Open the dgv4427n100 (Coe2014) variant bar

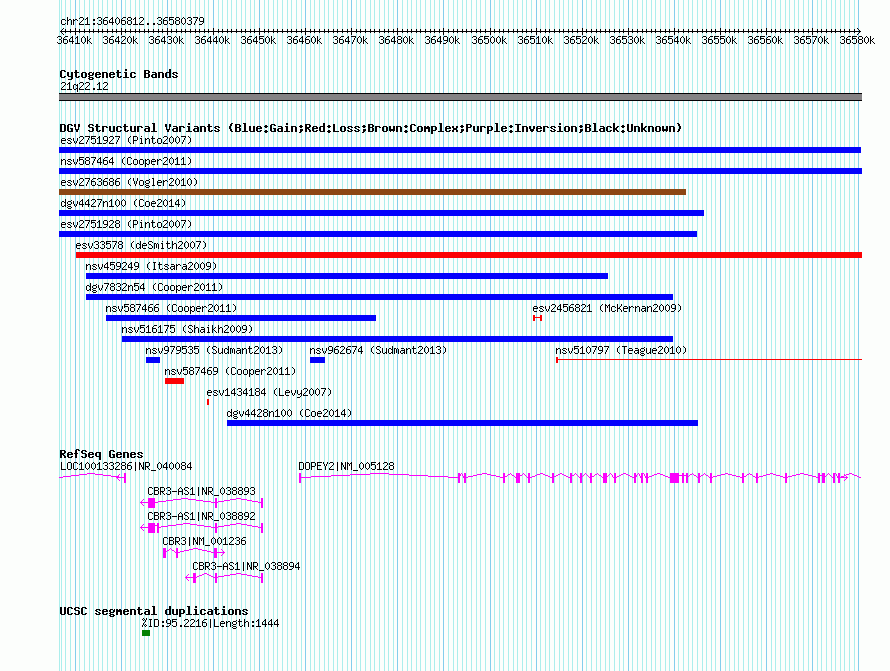click(x=381, y=213)
